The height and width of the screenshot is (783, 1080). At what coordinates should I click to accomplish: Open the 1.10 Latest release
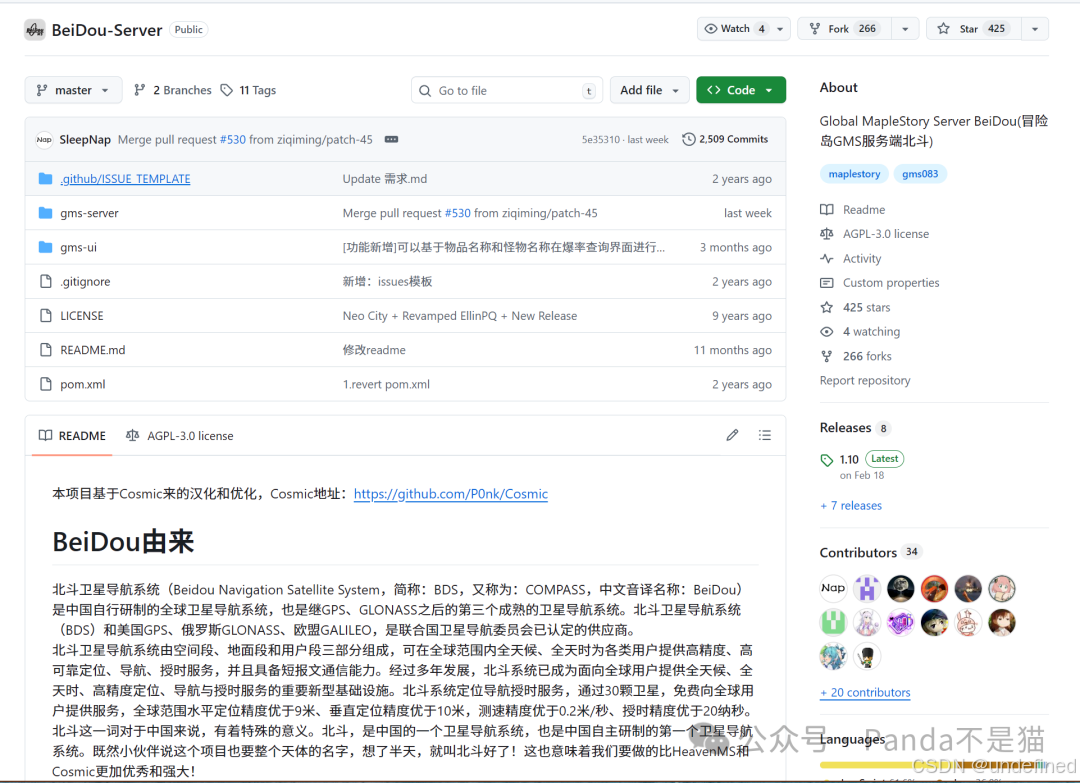click(862, 459)
